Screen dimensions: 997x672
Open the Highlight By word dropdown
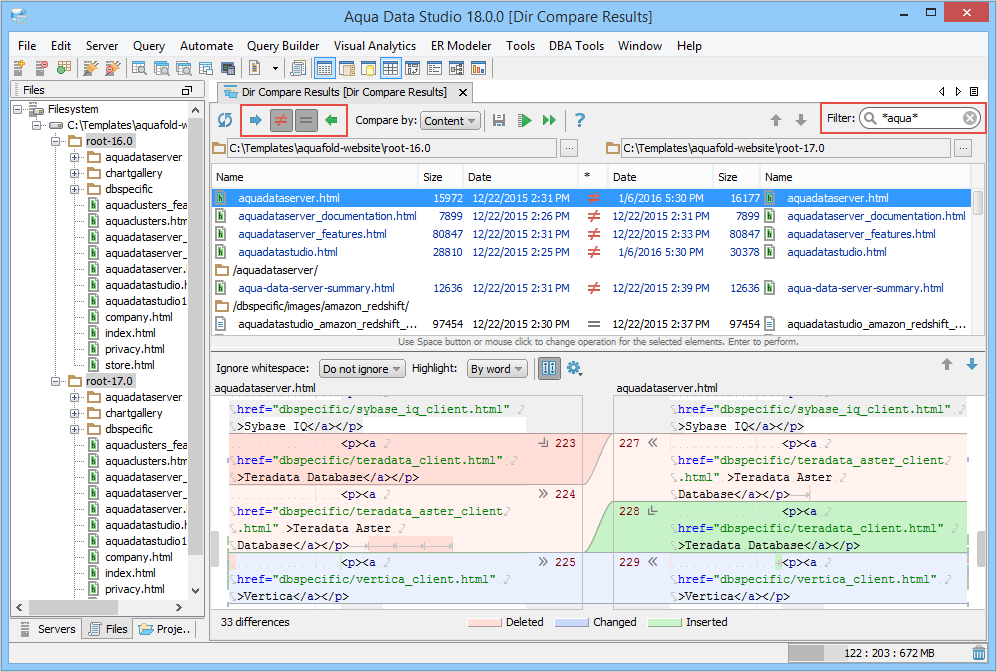pyautogui.click(x=497, y=369)
